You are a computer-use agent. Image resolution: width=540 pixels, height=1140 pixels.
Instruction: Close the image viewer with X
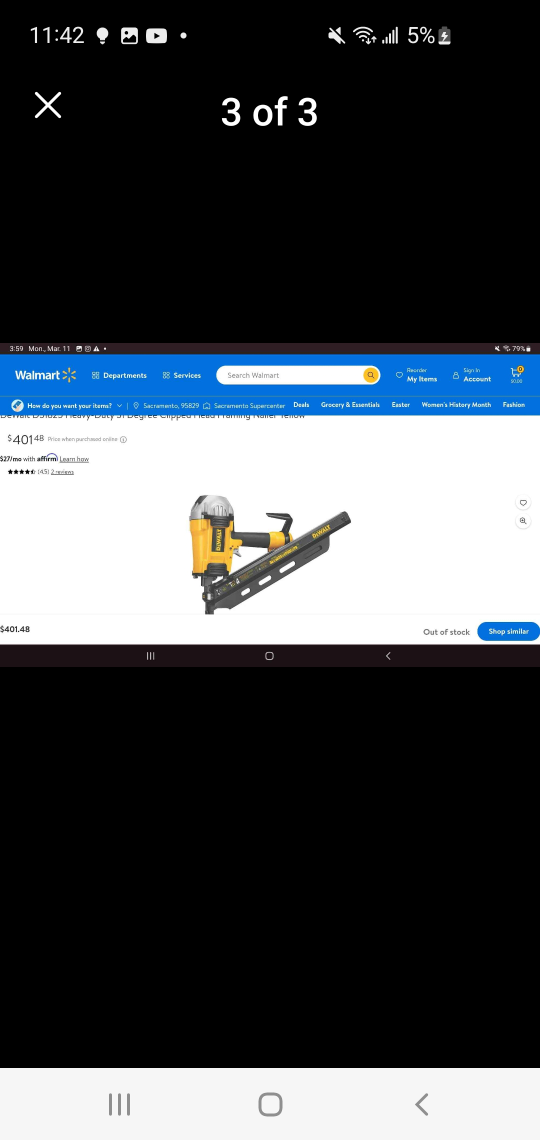click(x=48, y=105)
